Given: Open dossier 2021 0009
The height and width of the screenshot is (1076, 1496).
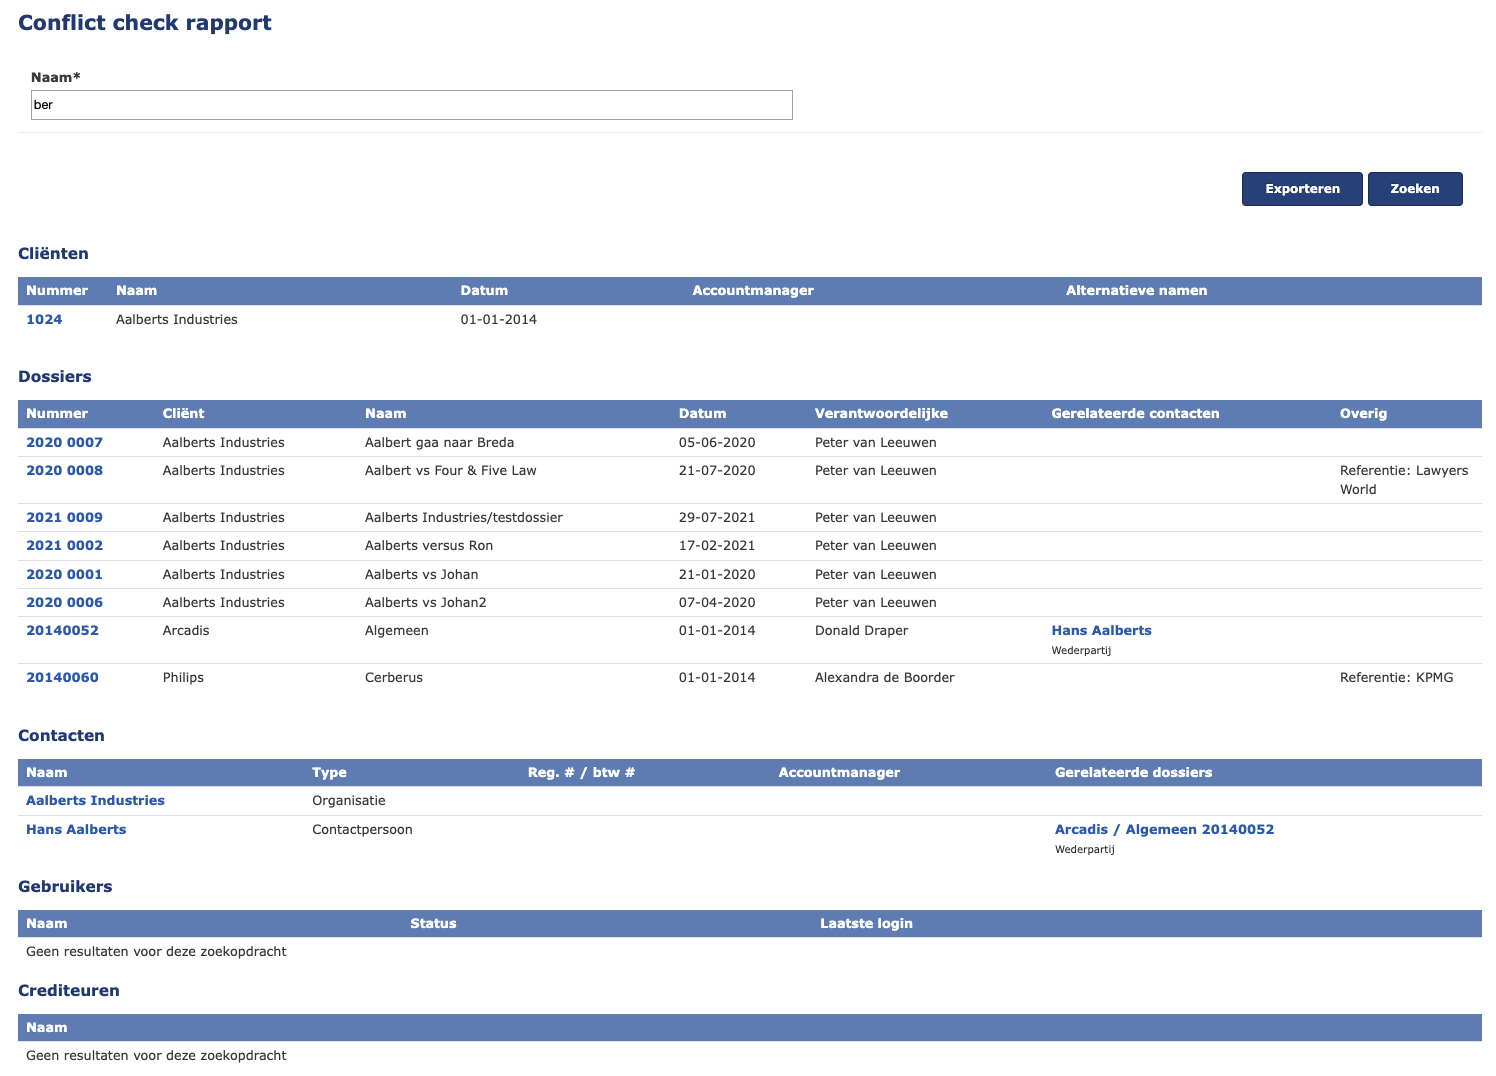Looking at the screenshot, I should (64, 518).
